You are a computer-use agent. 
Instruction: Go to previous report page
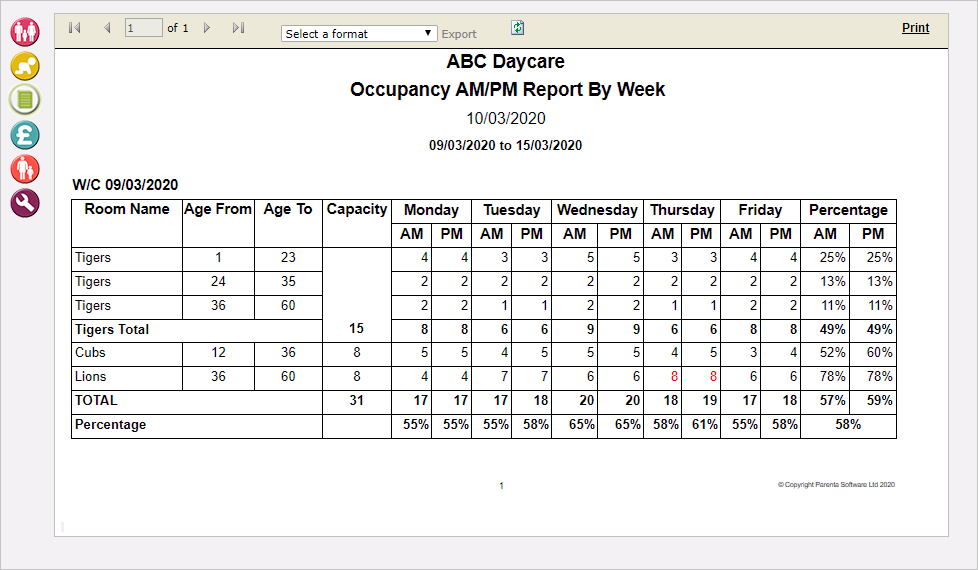click(x=107, y=27)
